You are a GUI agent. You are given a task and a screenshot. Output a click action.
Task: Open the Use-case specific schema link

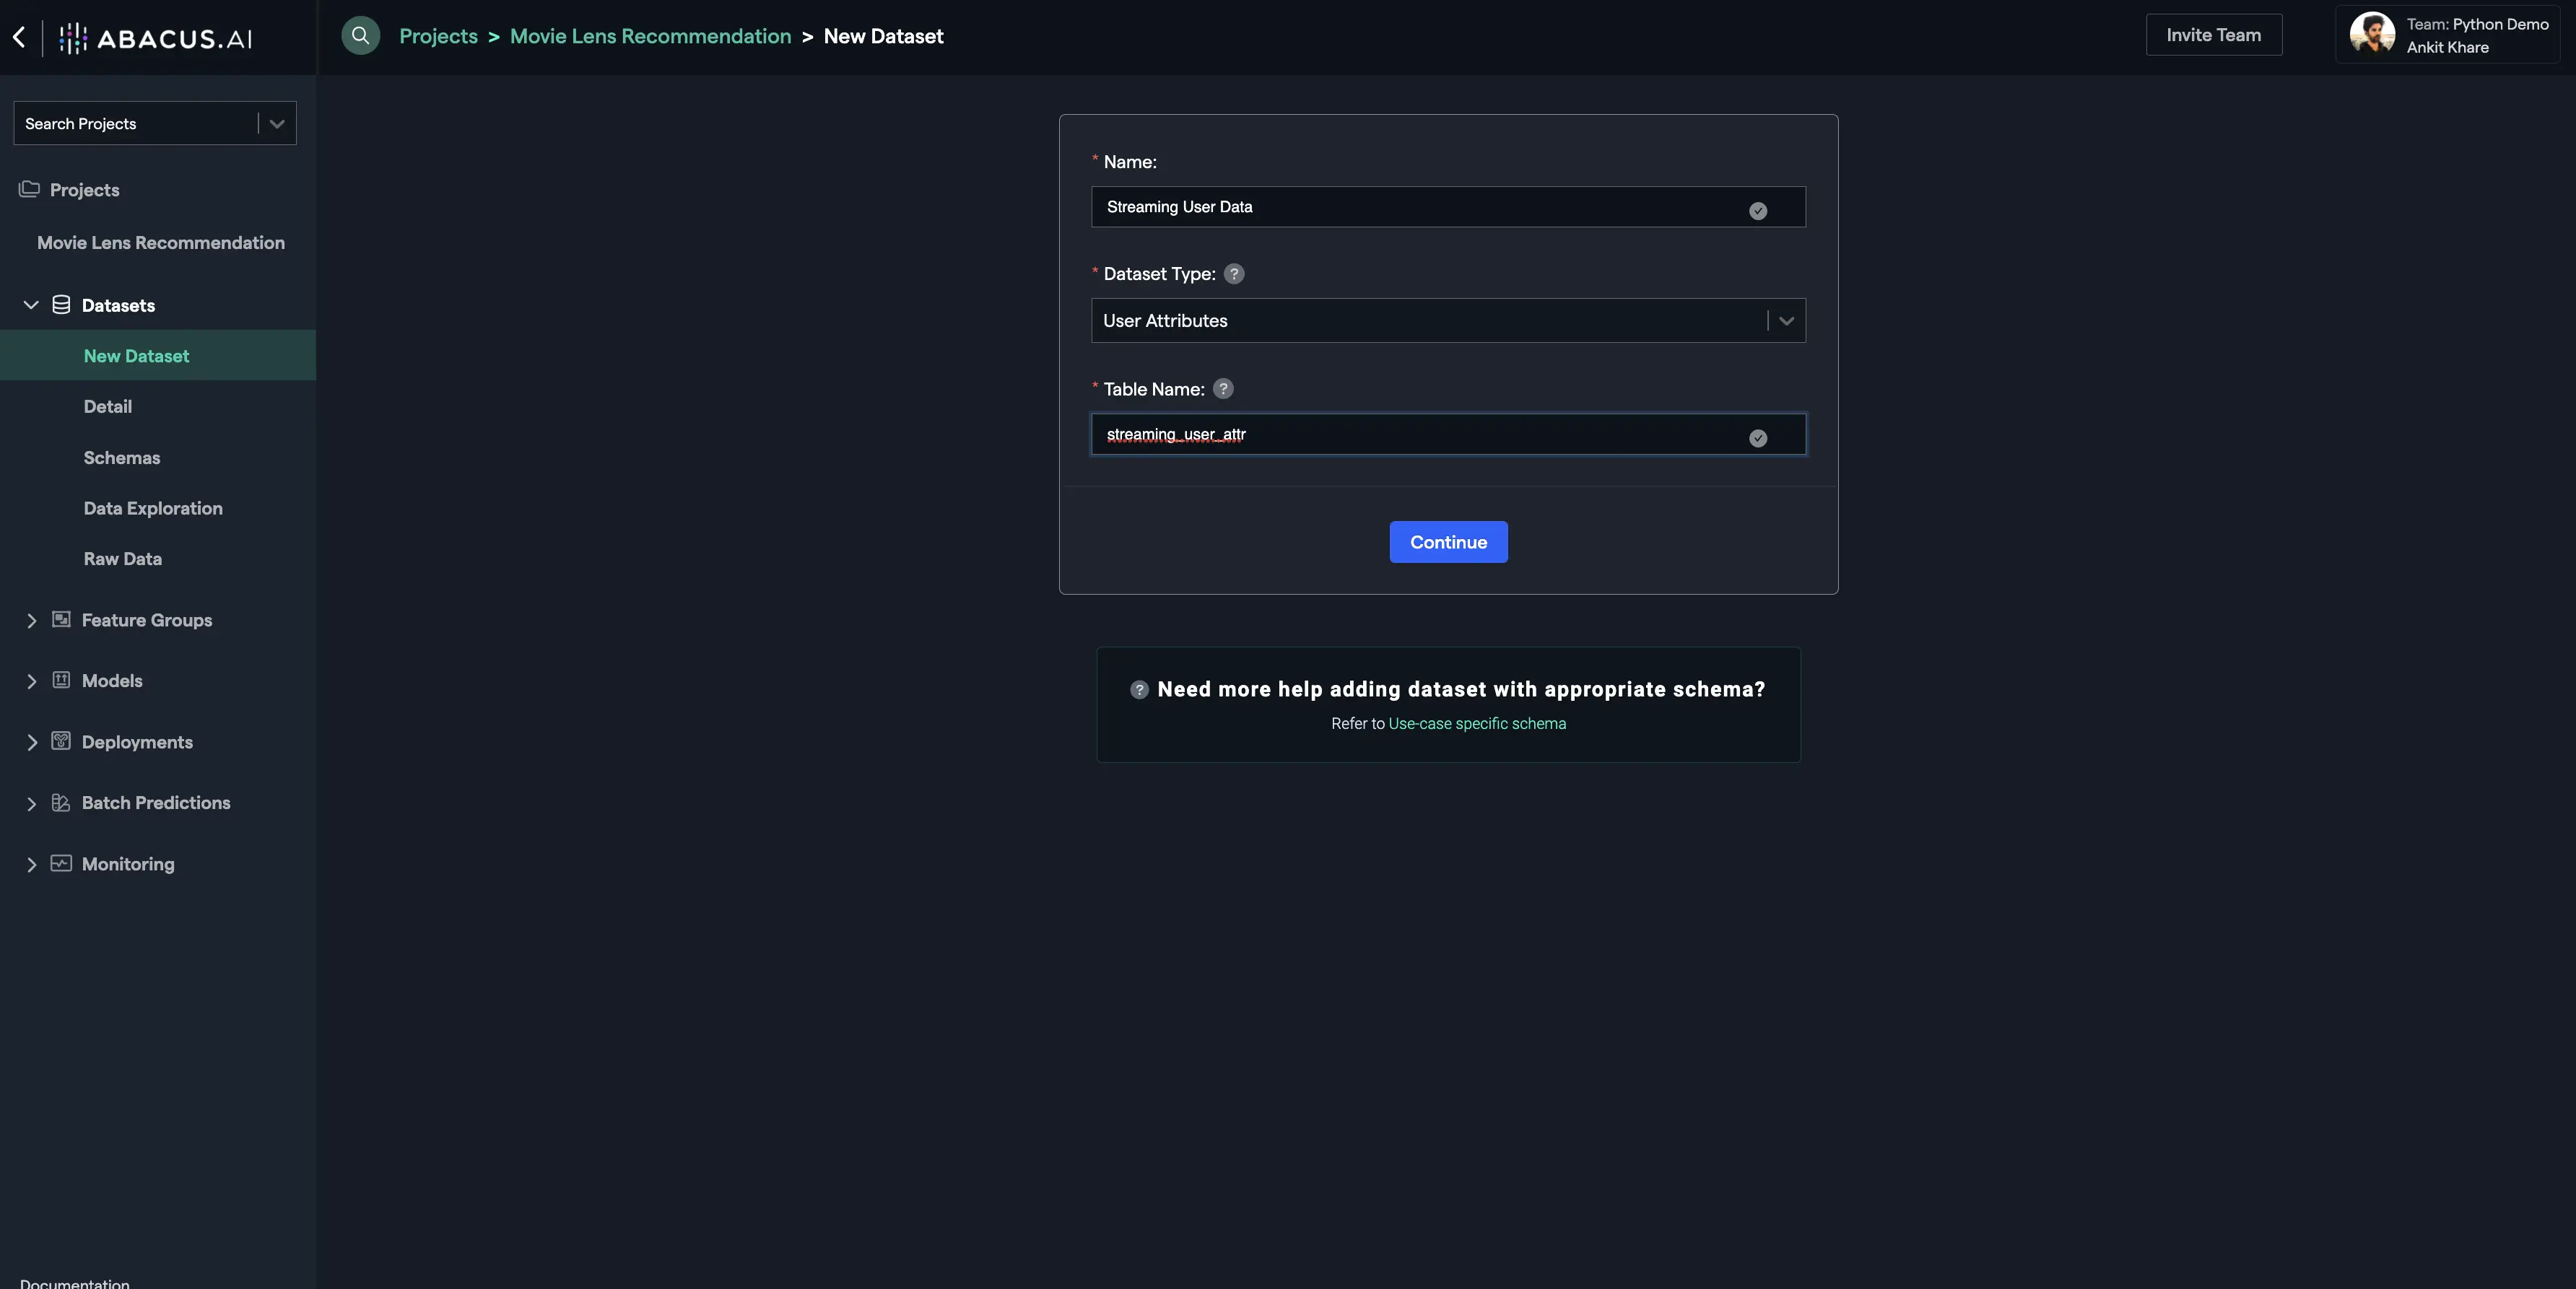[1478, 723]
